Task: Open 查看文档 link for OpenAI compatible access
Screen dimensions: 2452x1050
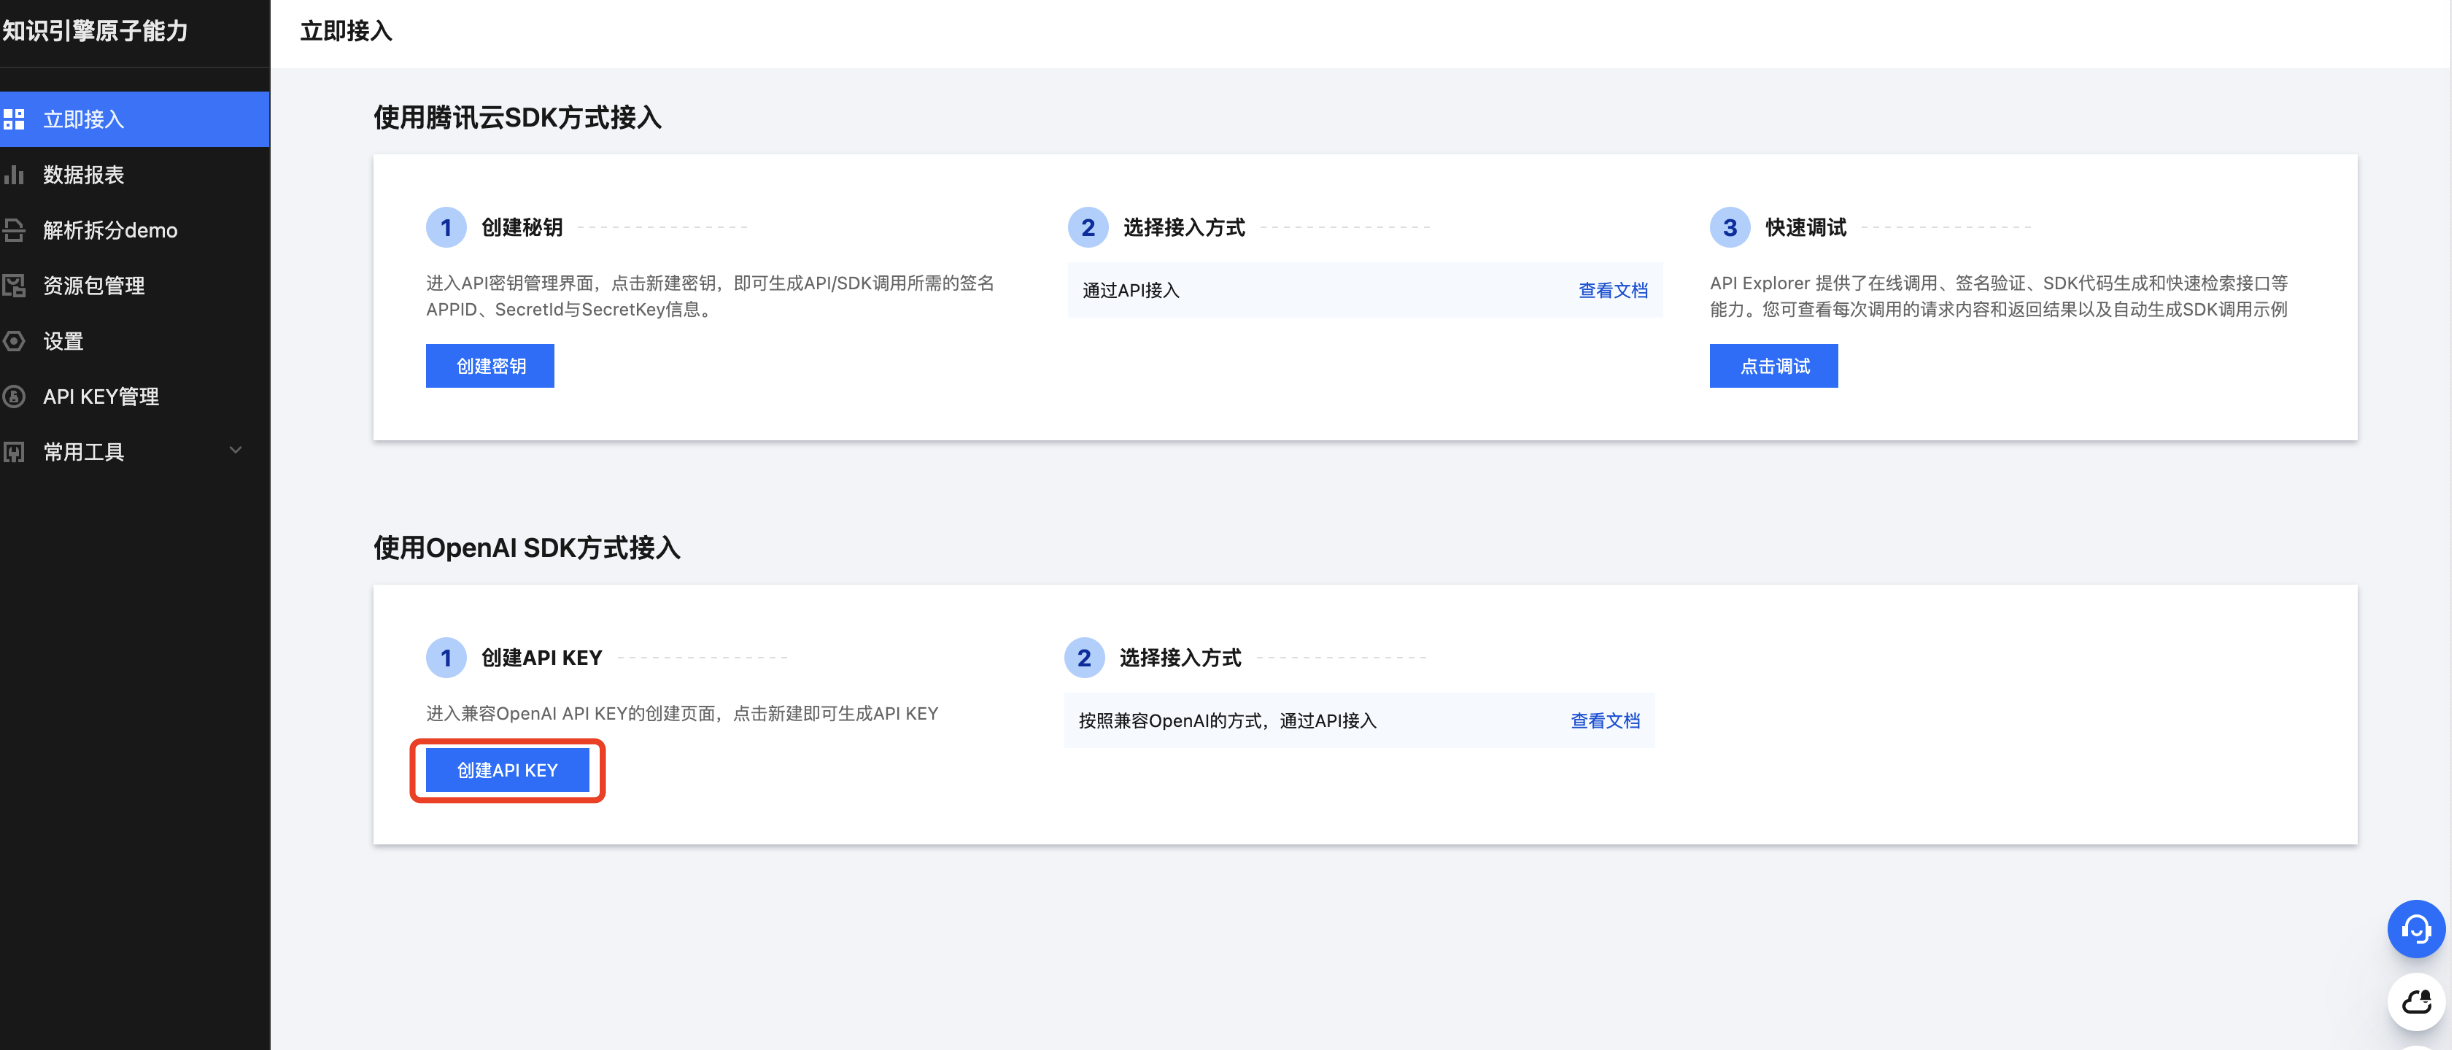Action: [1604, 720]
